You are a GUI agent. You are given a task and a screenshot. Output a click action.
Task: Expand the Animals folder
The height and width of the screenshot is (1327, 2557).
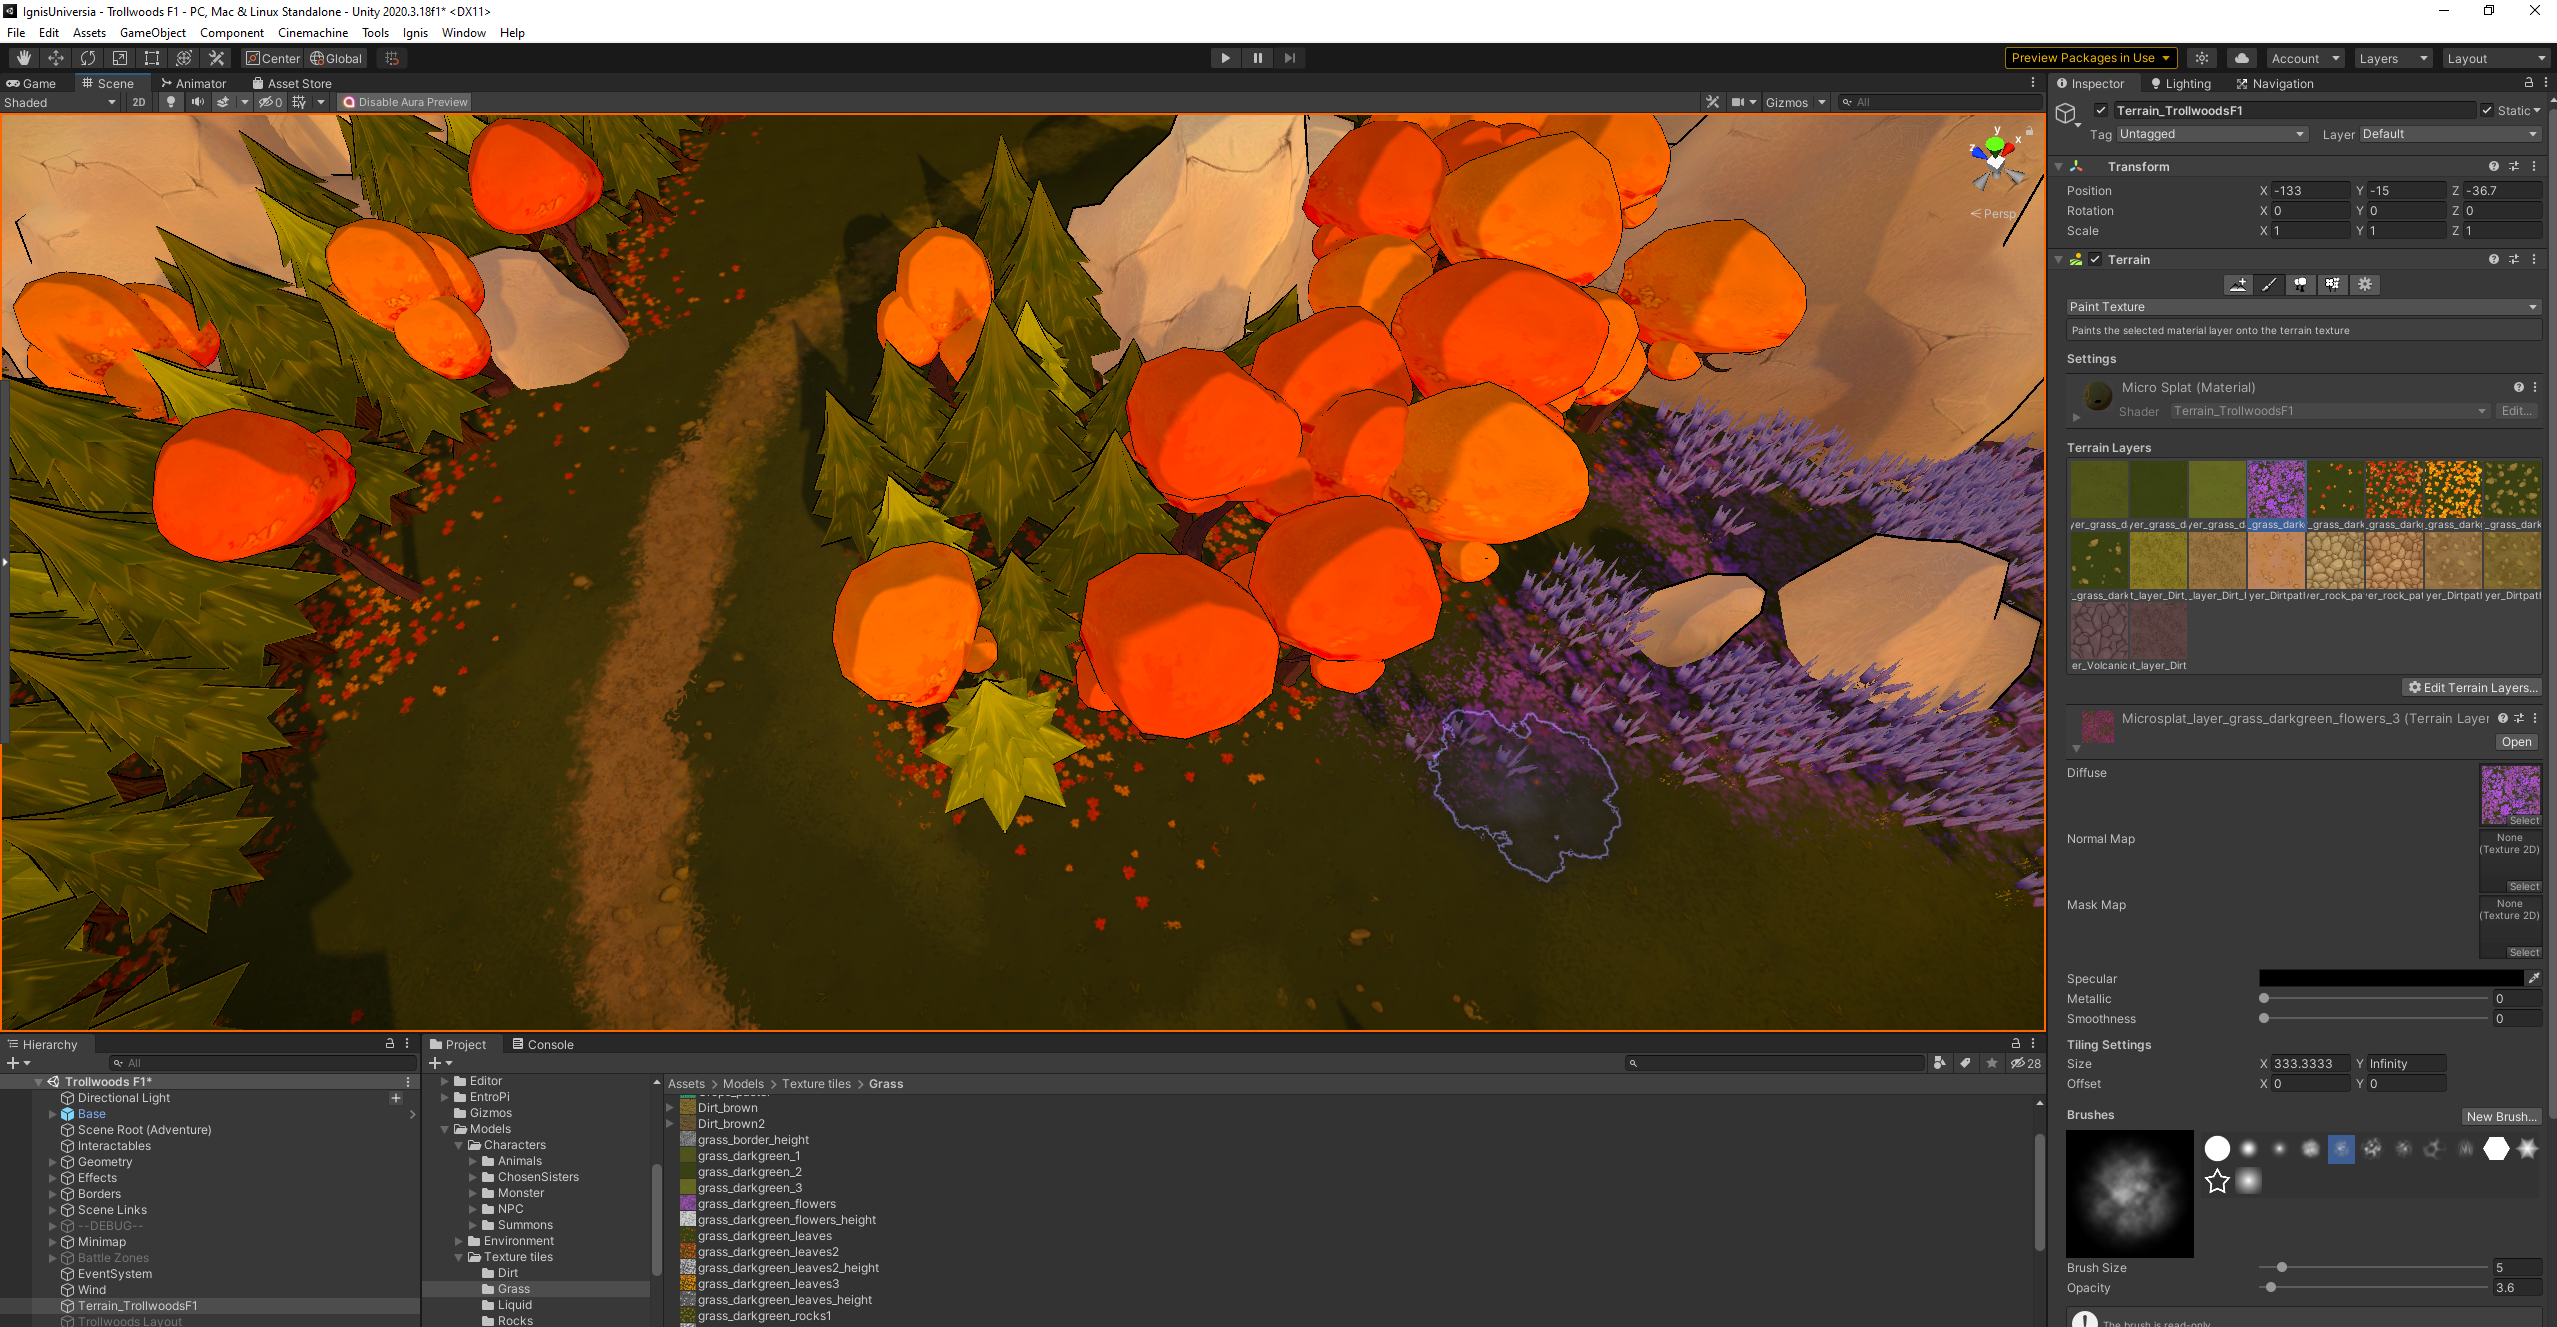473,1161
